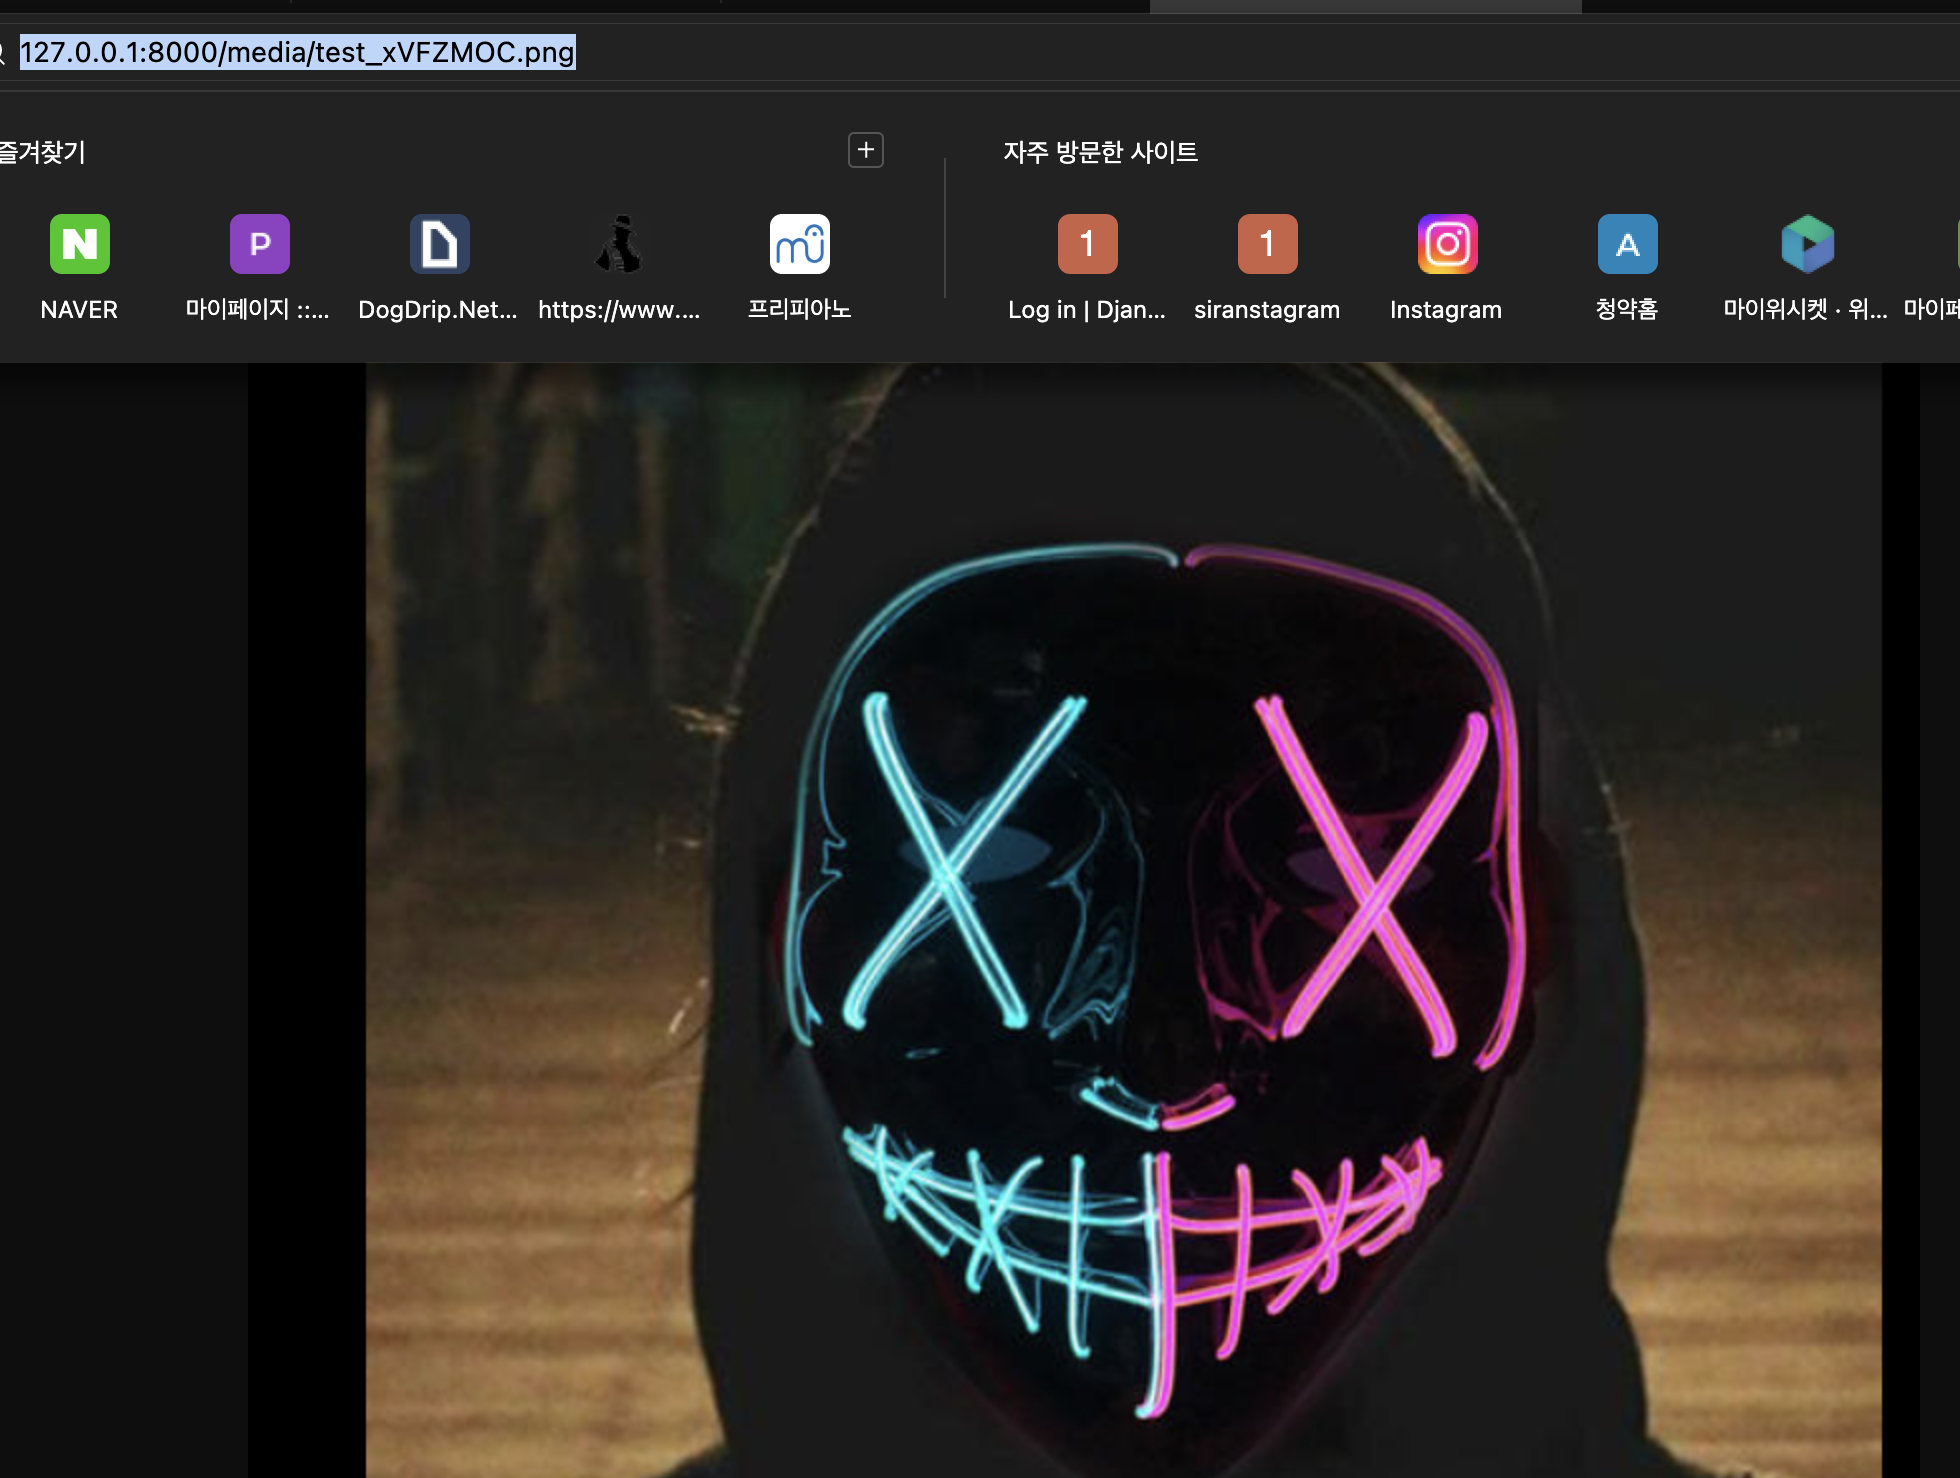Open the 청약홈 frequent site icon
Image resolution: width=1960 pixels, height=1478 pixels.
[1627, 244]
